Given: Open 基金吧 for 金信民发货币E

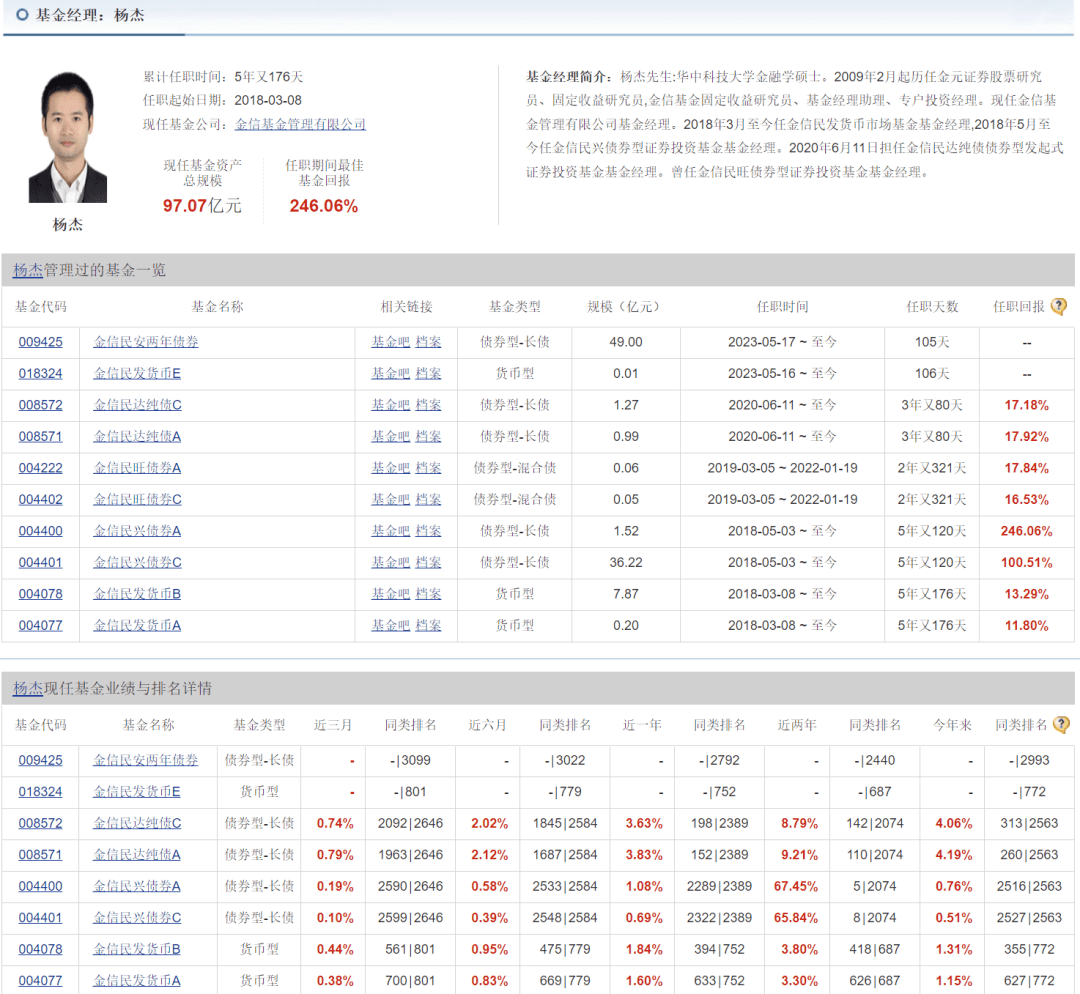Looking at the screenshot, I should [x=391, y=373].
